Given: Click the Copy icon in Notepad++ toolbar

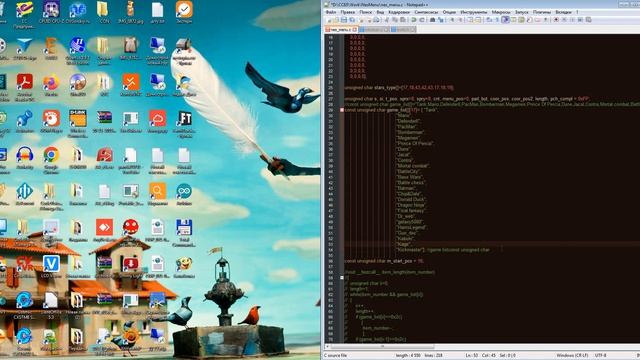Looking at the screenshot, I should 395,20.
